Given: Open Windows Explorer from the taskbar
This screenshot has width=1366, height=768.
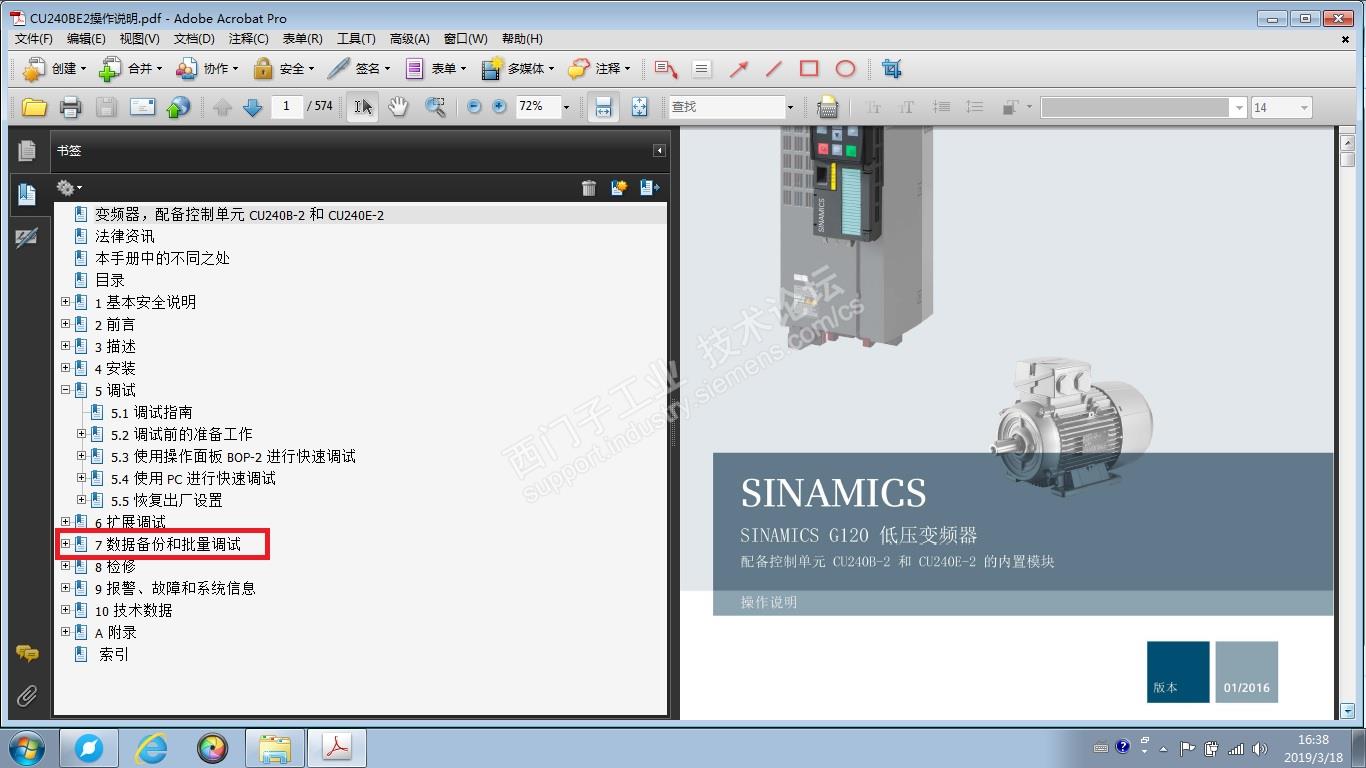Looking at the screenshot, I should [x=275, y=748].
